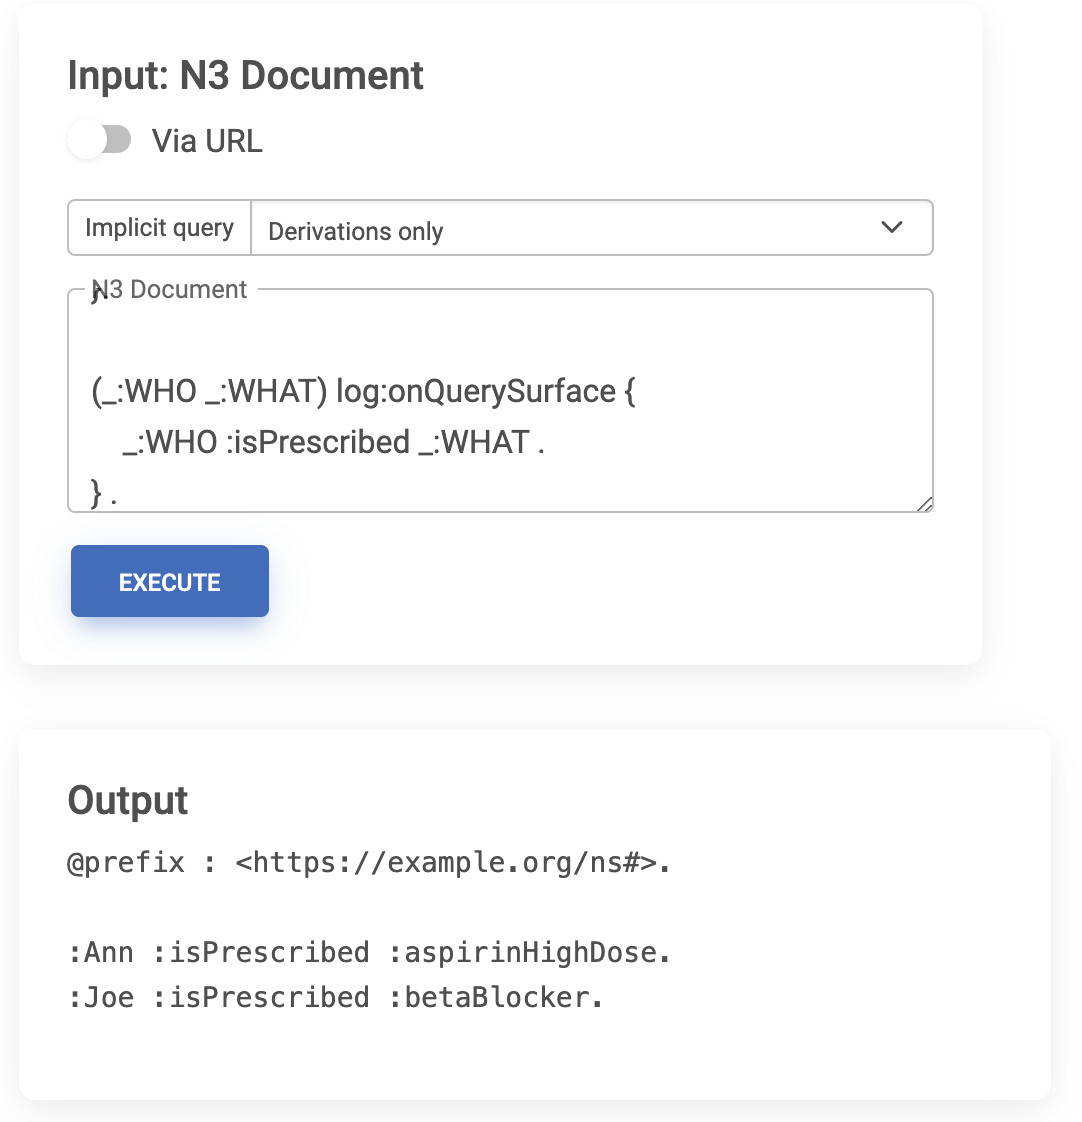
Task: Click the dropdown chevron arrow
Action: click(892, 228)
